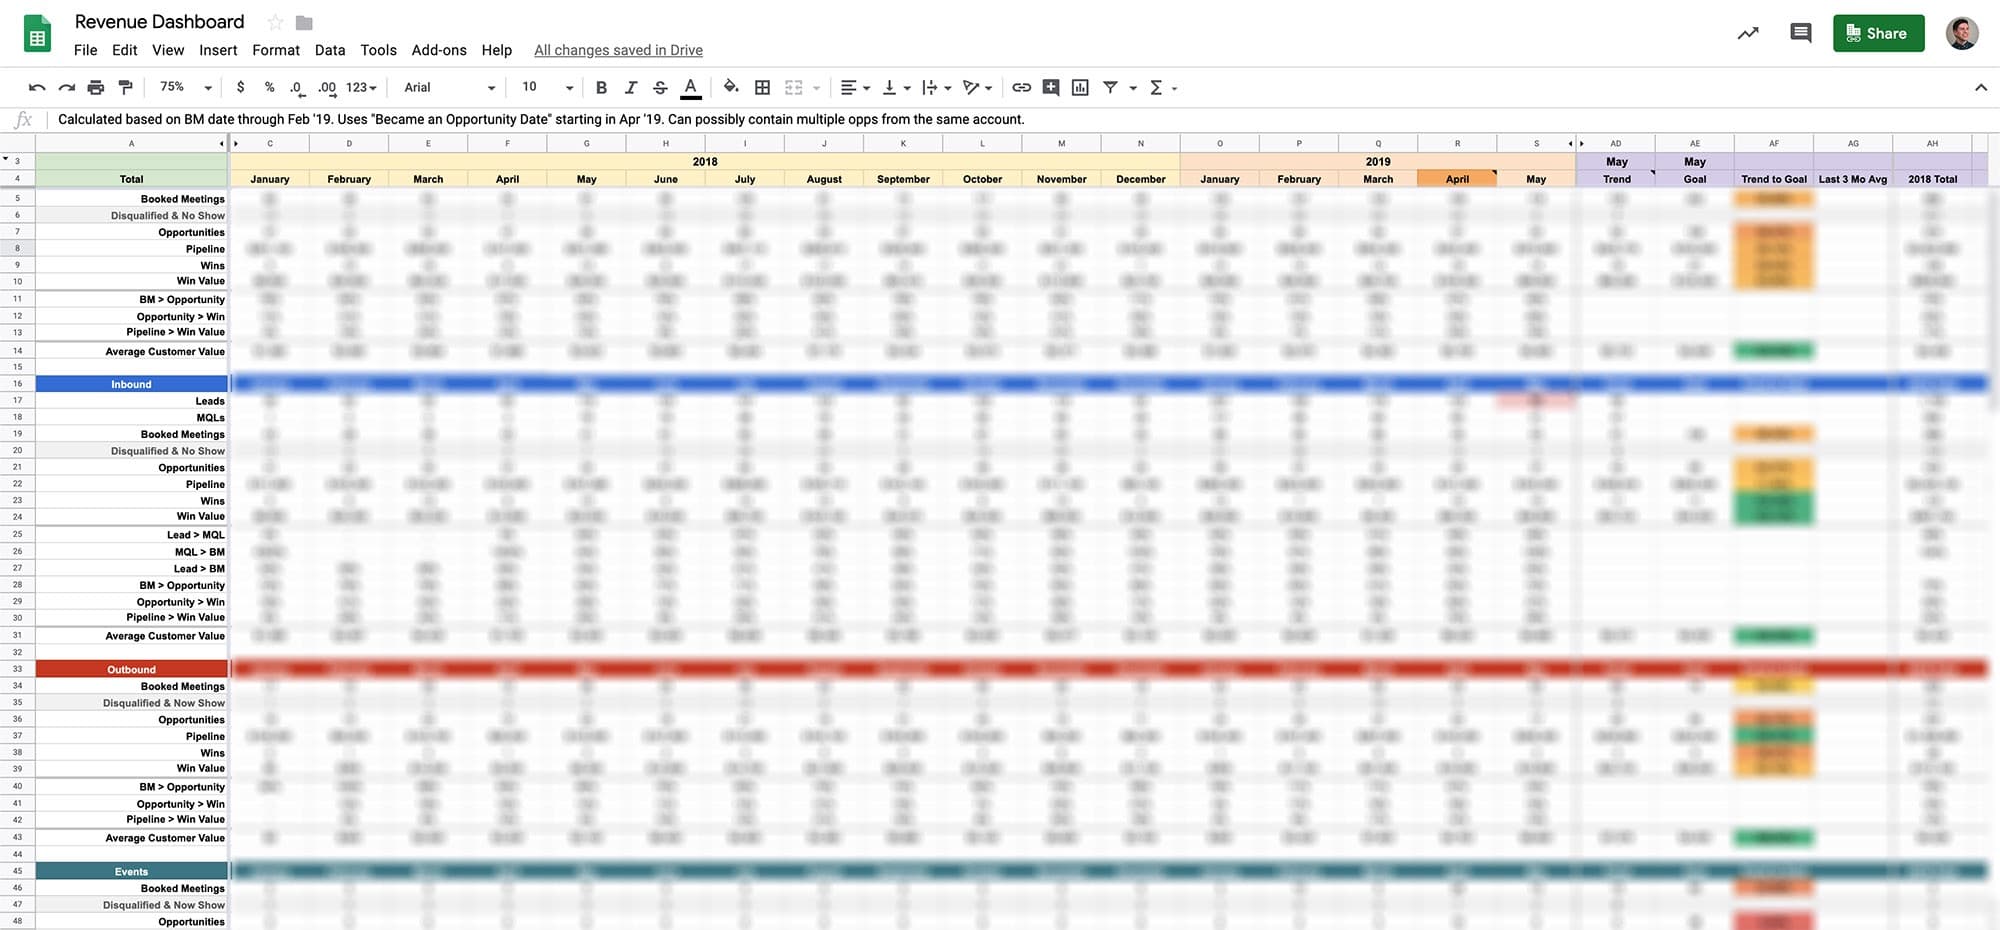
Task: Open the text color picker
Action: click(x=690, y=88)
